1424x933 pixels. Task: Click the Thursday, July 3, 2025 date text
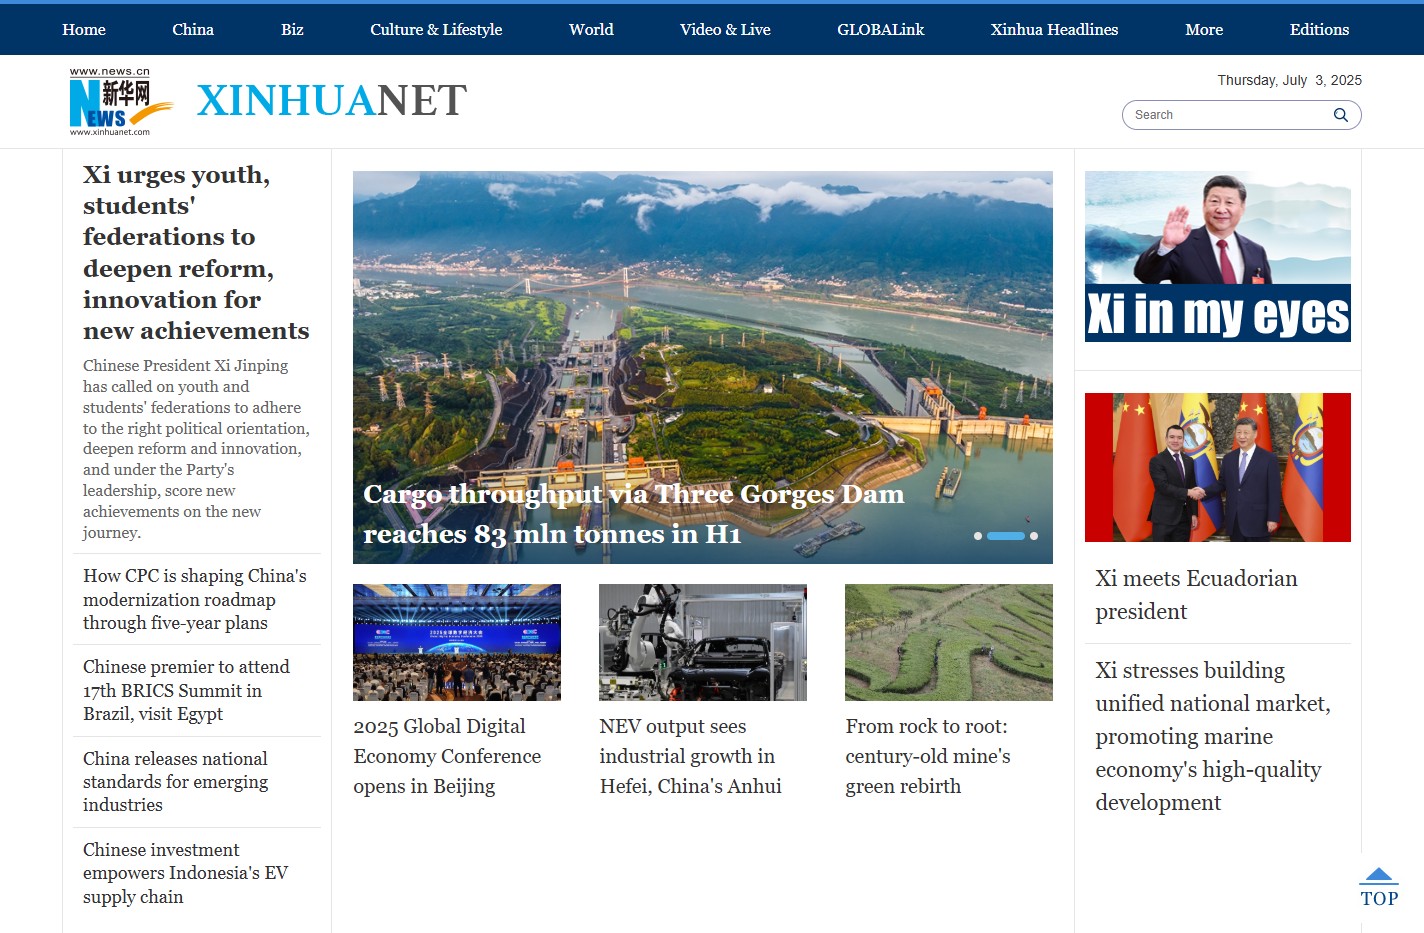1289,80
